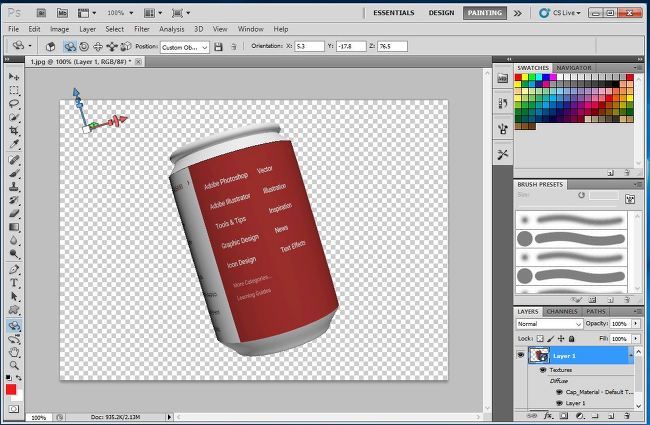The image size is (650, 425).
Task: Select the Rectangular Marquee tool
Action: 14,90
